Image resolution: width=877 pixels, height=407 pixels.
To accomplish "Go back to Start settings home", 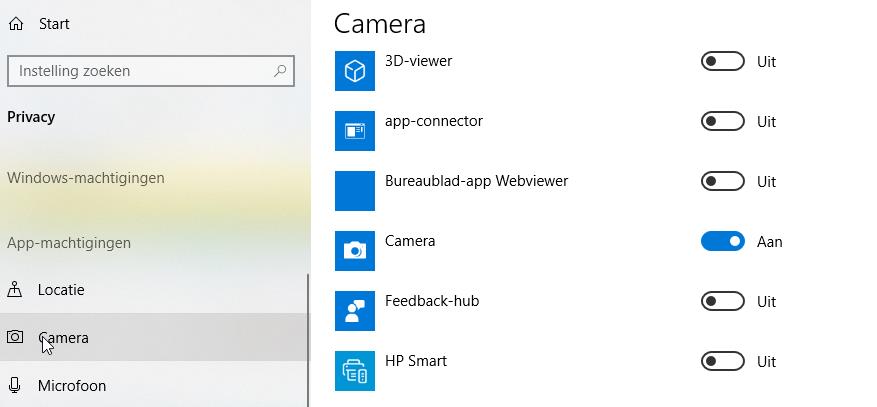I will 53,24.
